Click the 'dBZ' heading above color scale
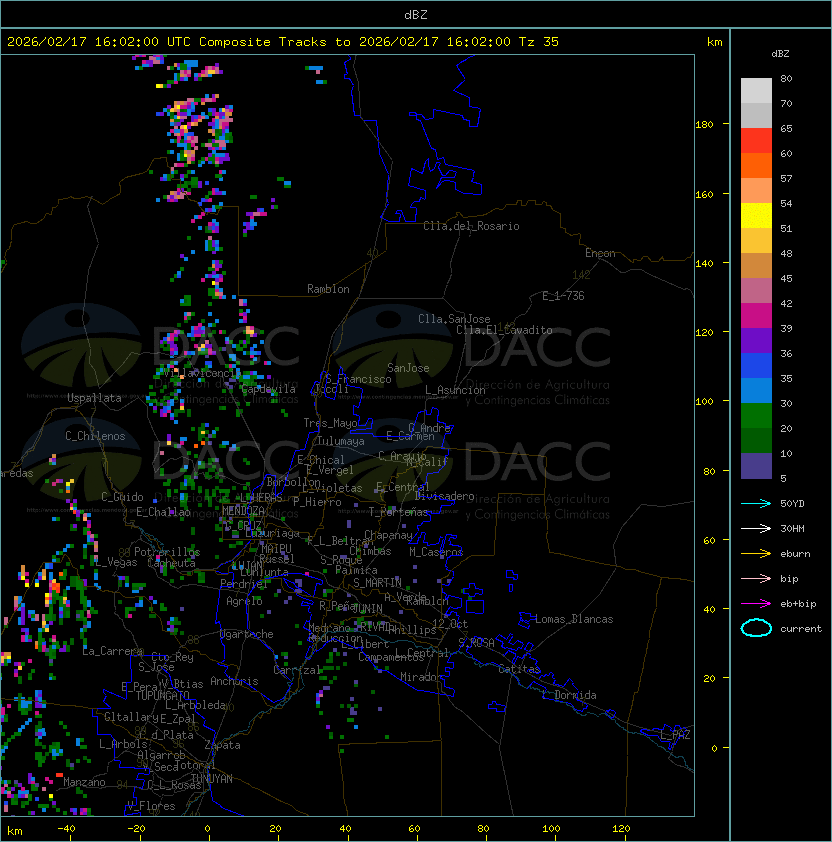The width and height of the screenshot is (832, 842). coord(780,54)
